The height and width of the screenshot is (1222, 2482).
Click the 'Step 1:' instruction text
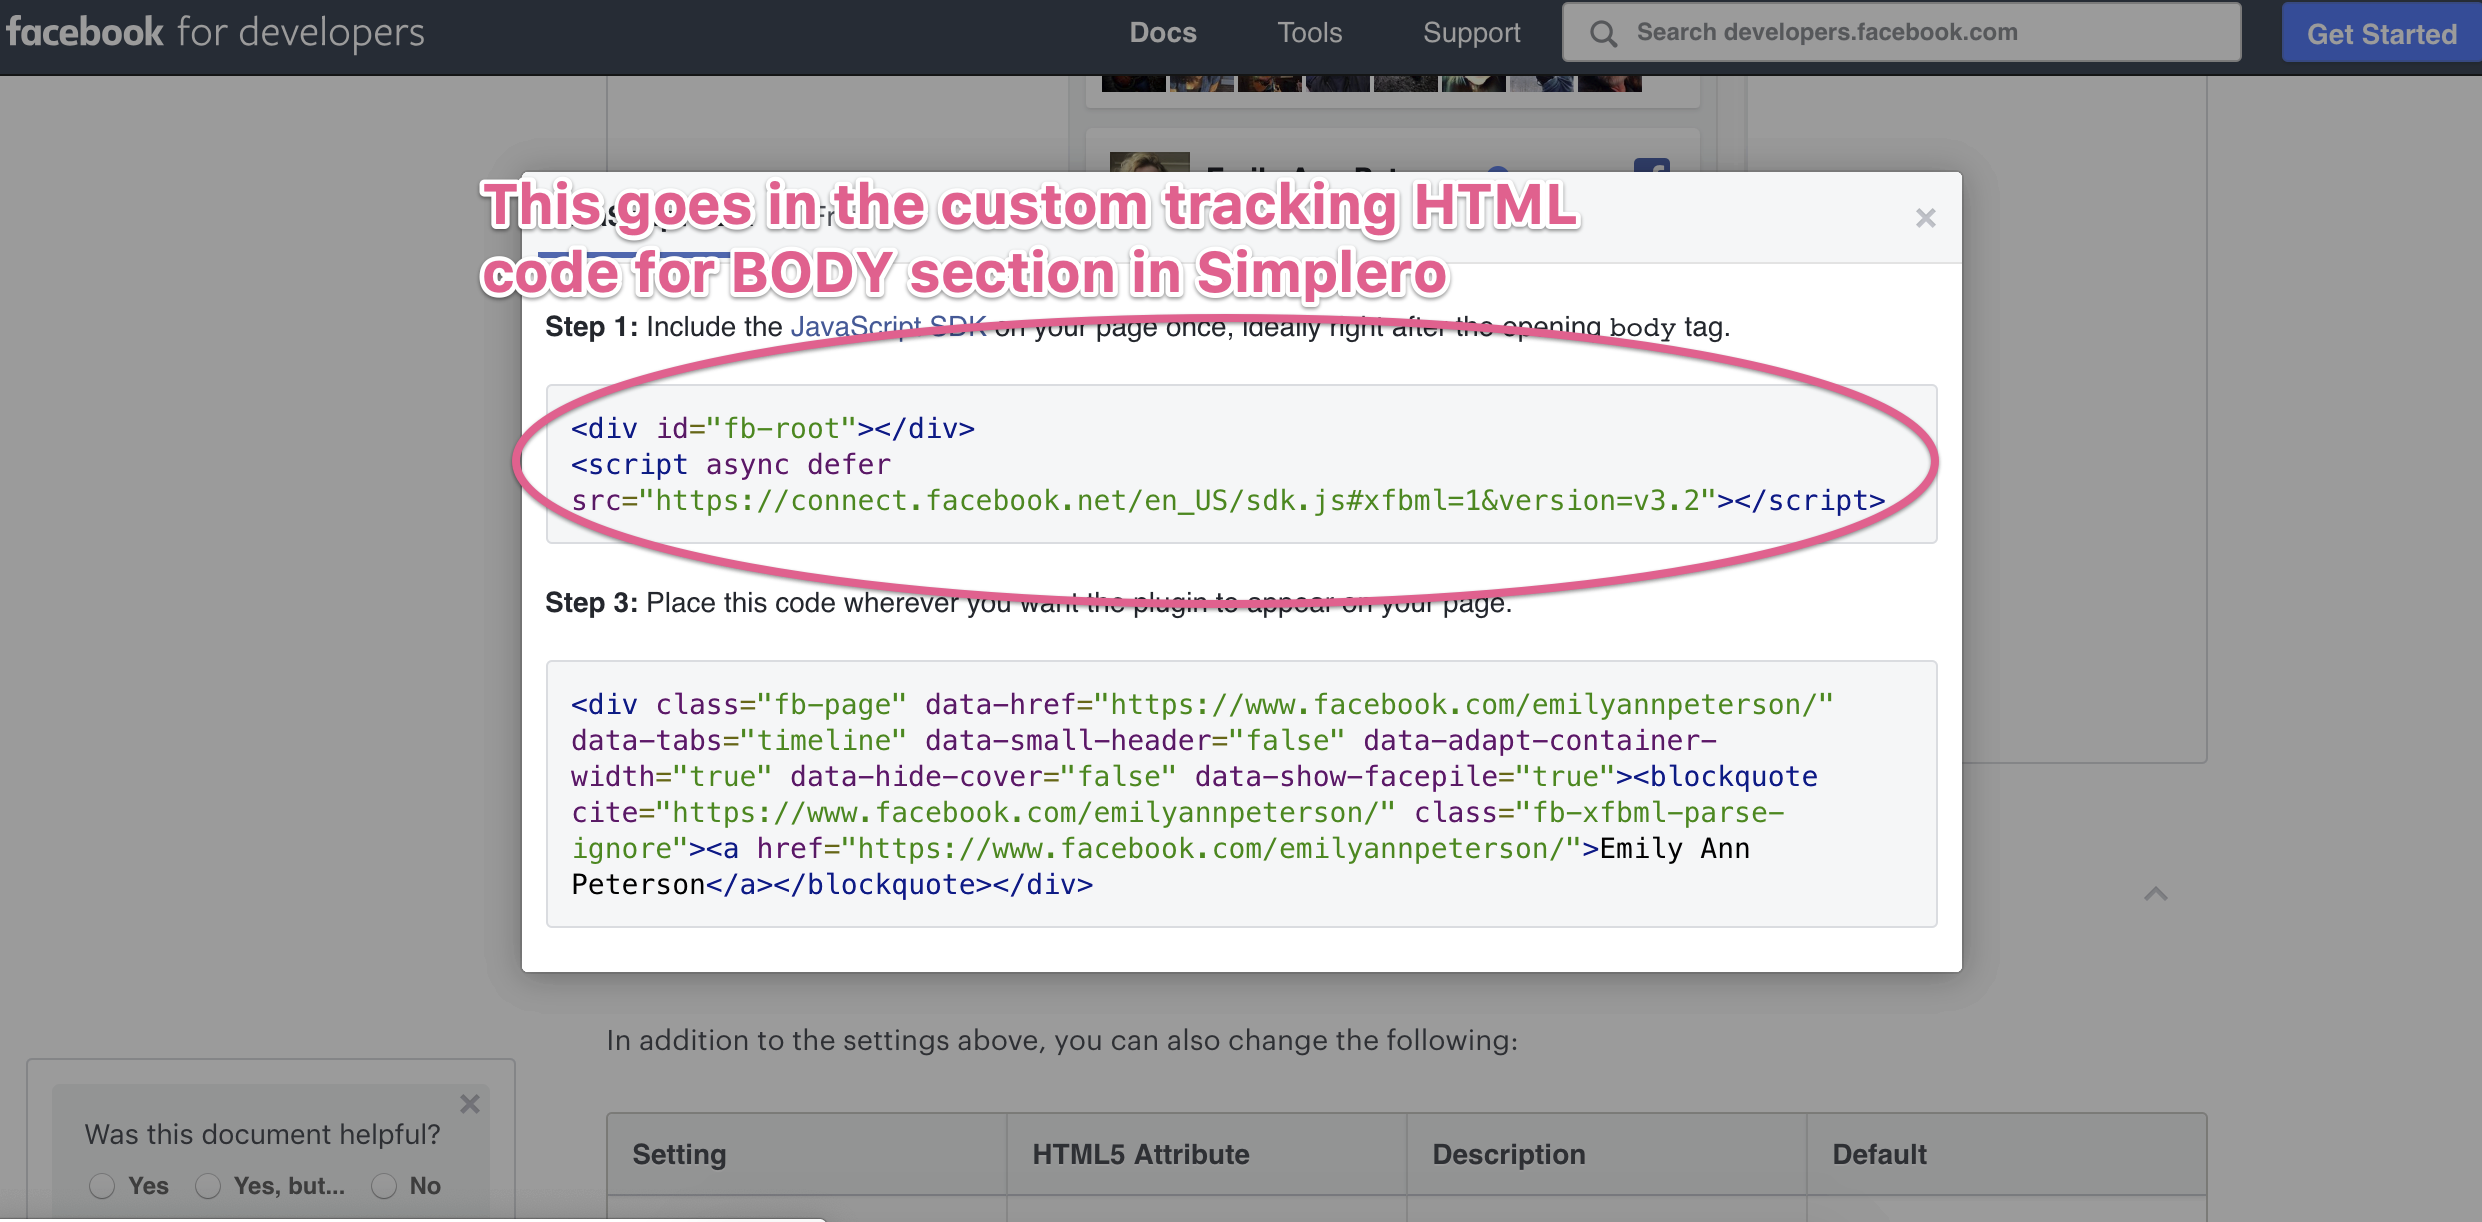pyautogui.click(x=1137, y=327)
